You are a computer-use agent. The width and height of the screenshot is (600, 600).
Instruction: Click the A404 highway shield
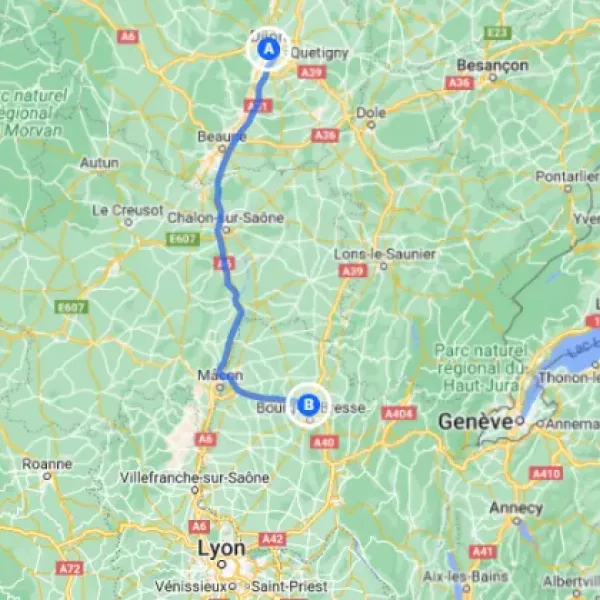[399, 413]
